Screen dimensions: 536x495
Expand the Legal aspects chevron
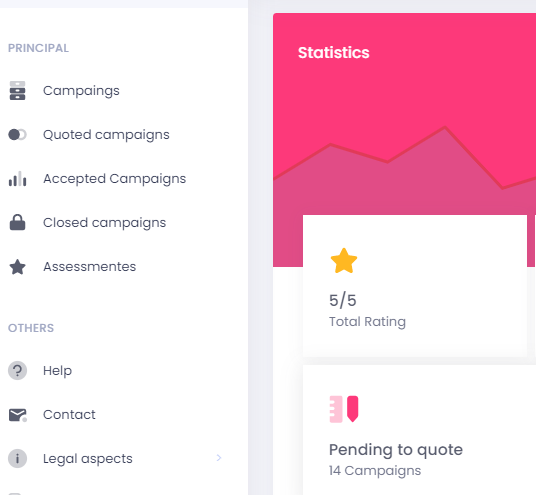coord(219,458)
